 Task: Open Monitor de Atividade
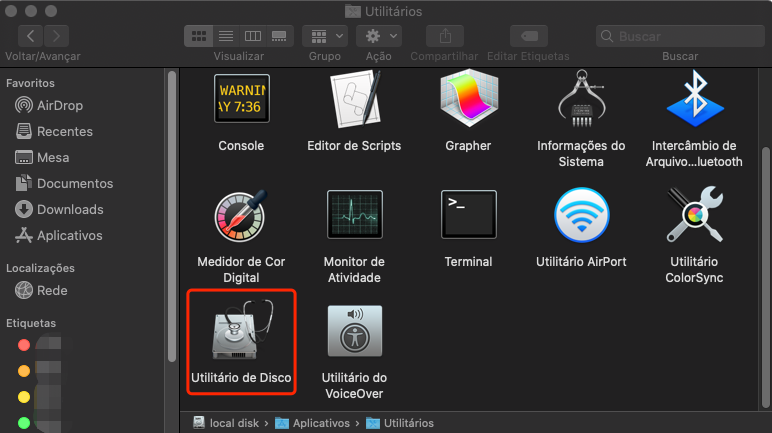tap(354, 214)
